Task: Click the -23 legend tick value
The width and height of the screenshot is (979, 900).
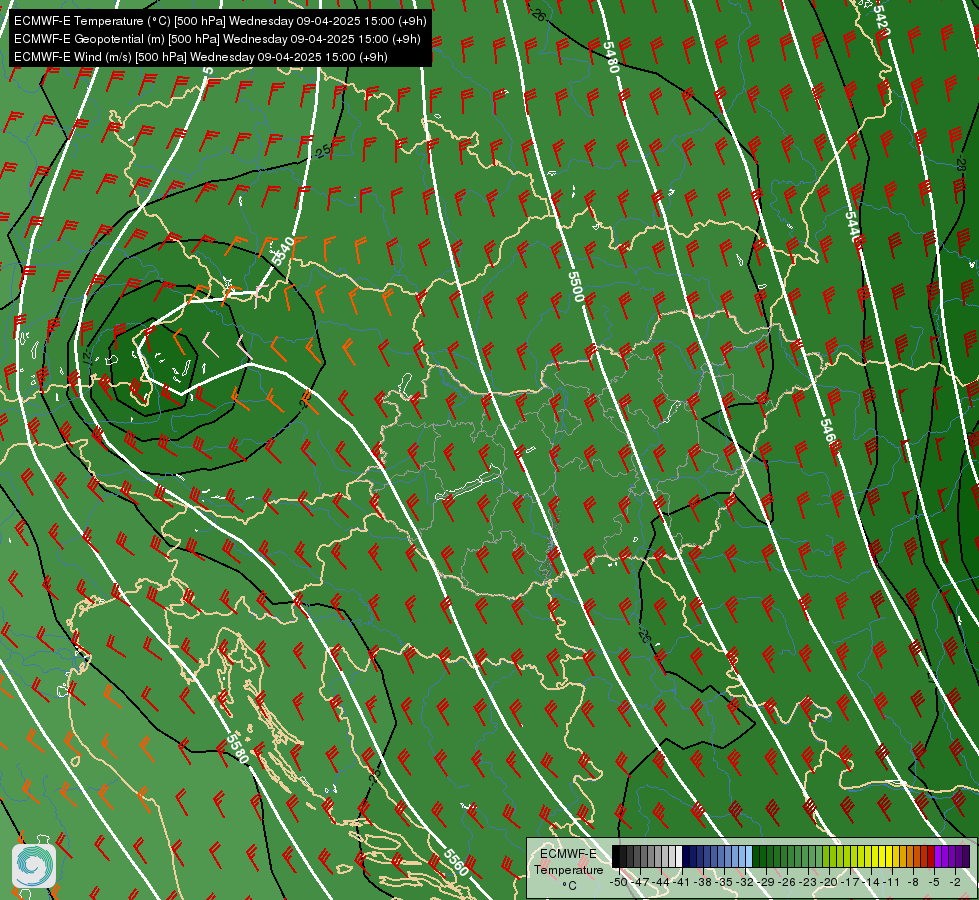Action: [808, 882]
